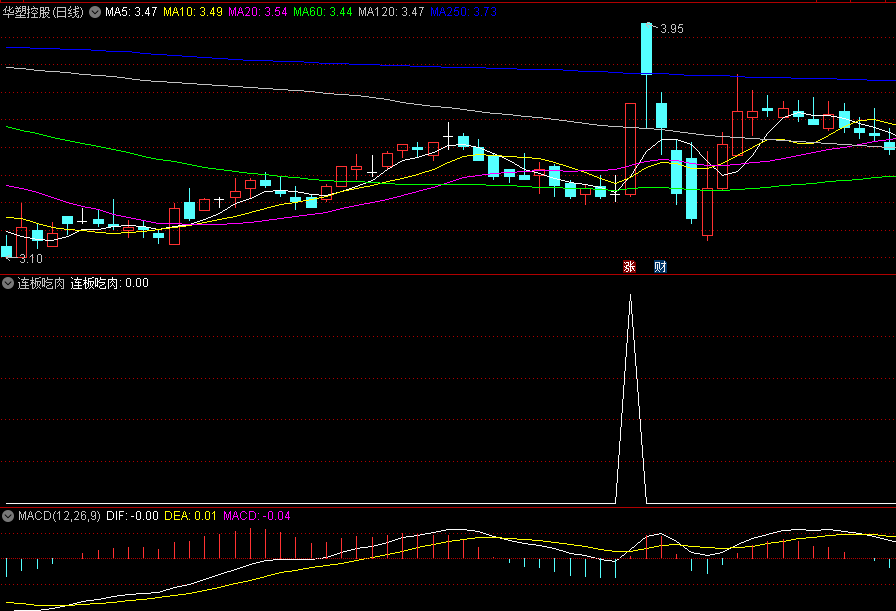Click the 3.10 low price annotation
The width and height of the screenshot is (896, 611).
pyautogui.click(x=31, y=259)
